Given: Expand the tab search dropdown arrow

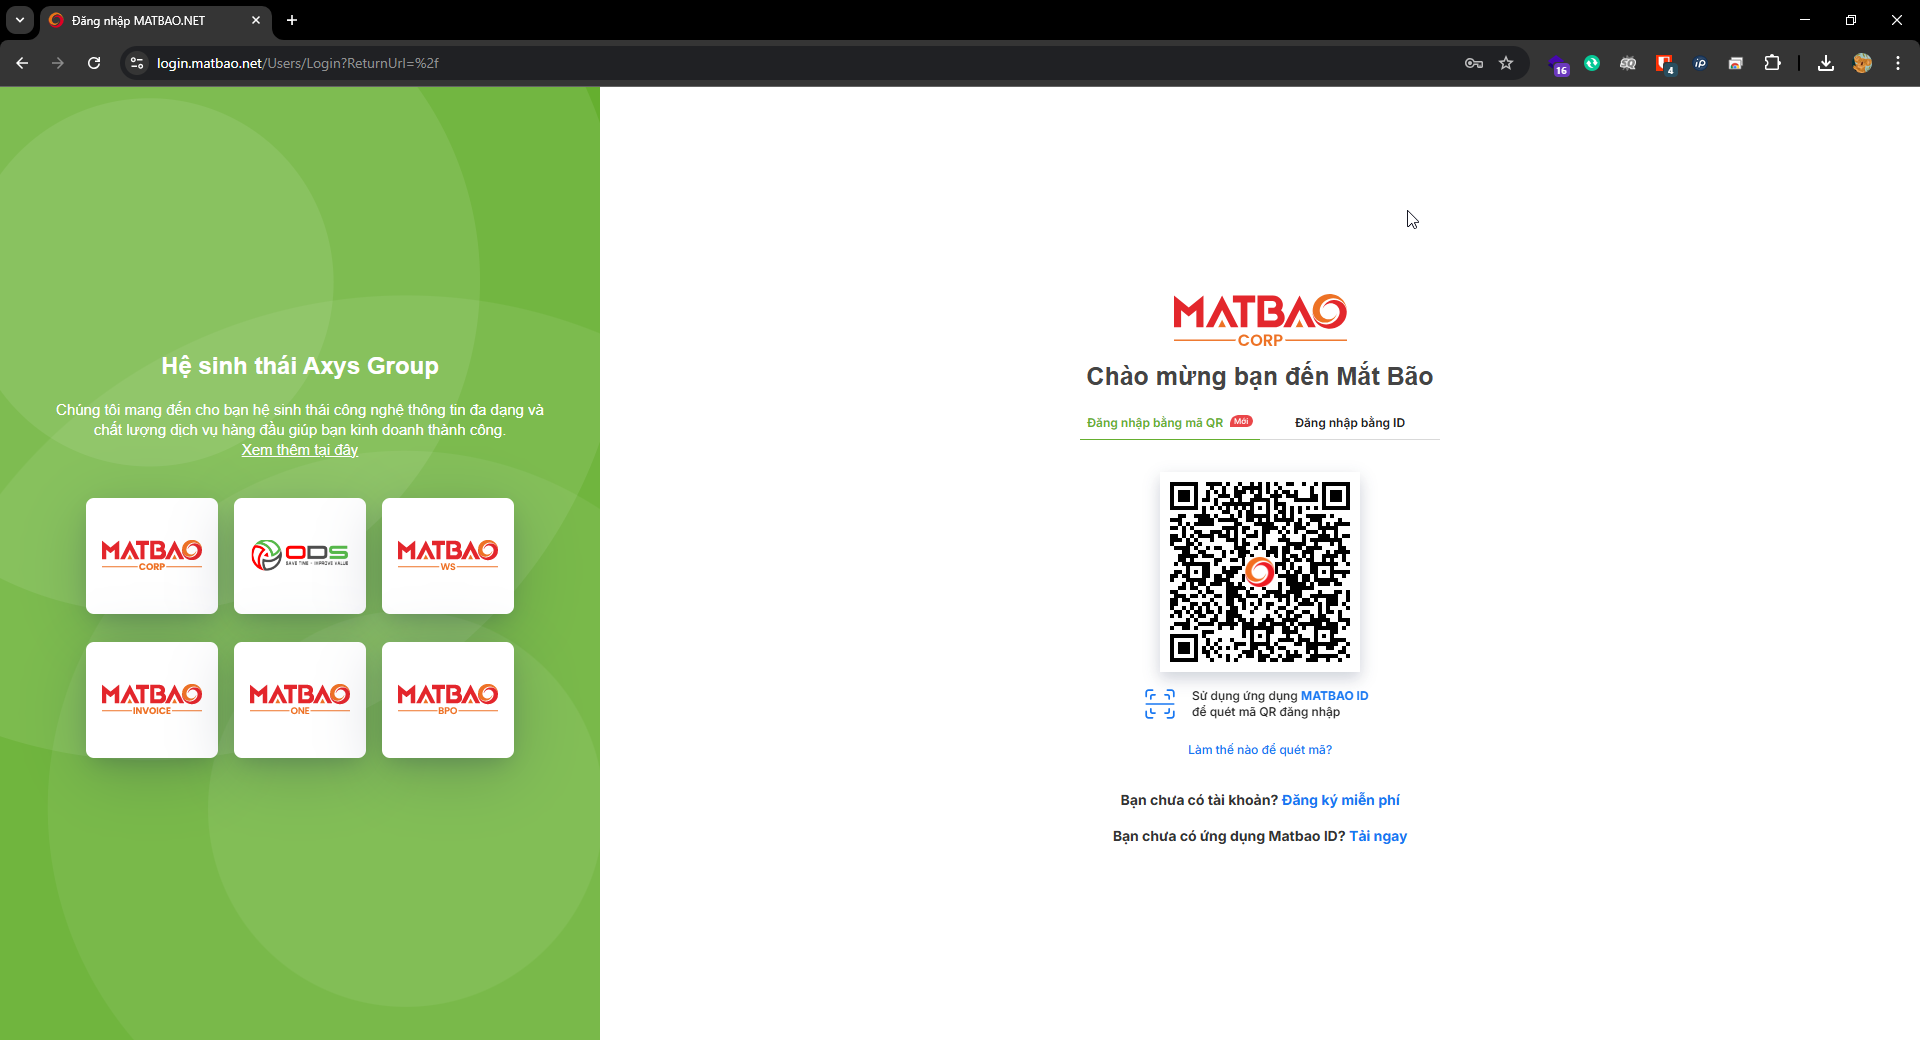Looking at the screenshot, I should click(20, 20).
